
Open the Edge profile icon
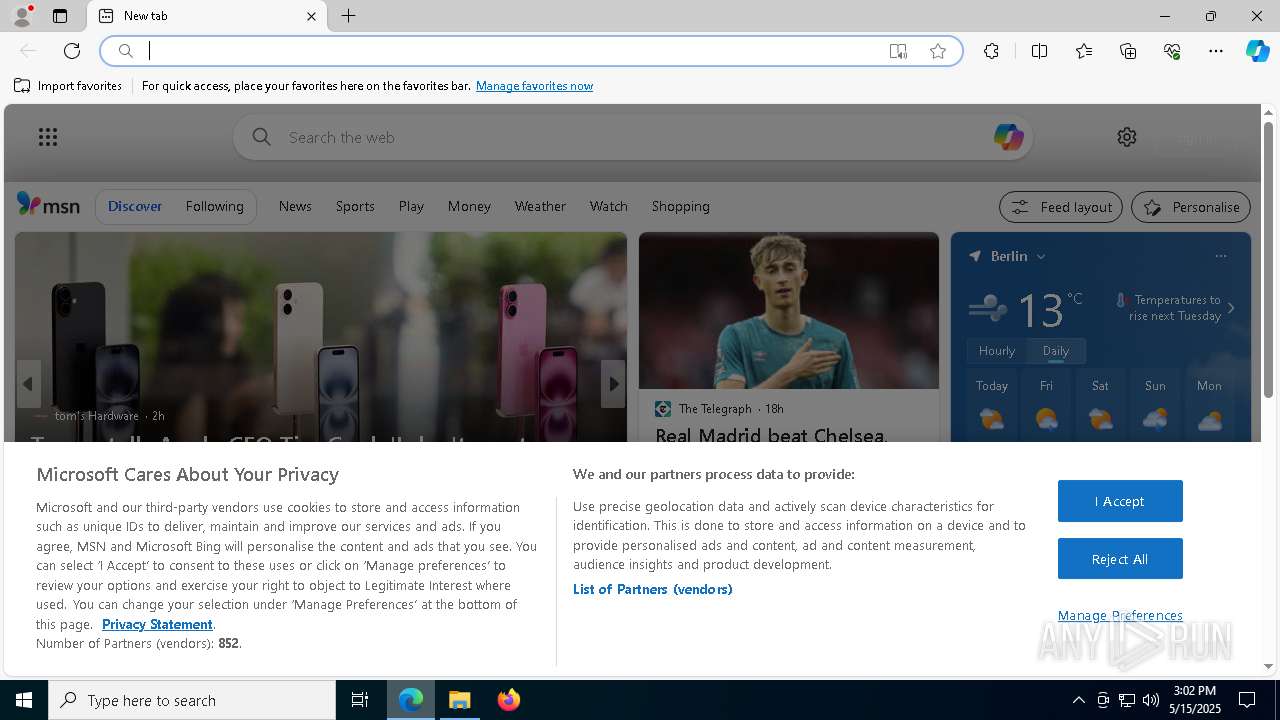[22, 16]
